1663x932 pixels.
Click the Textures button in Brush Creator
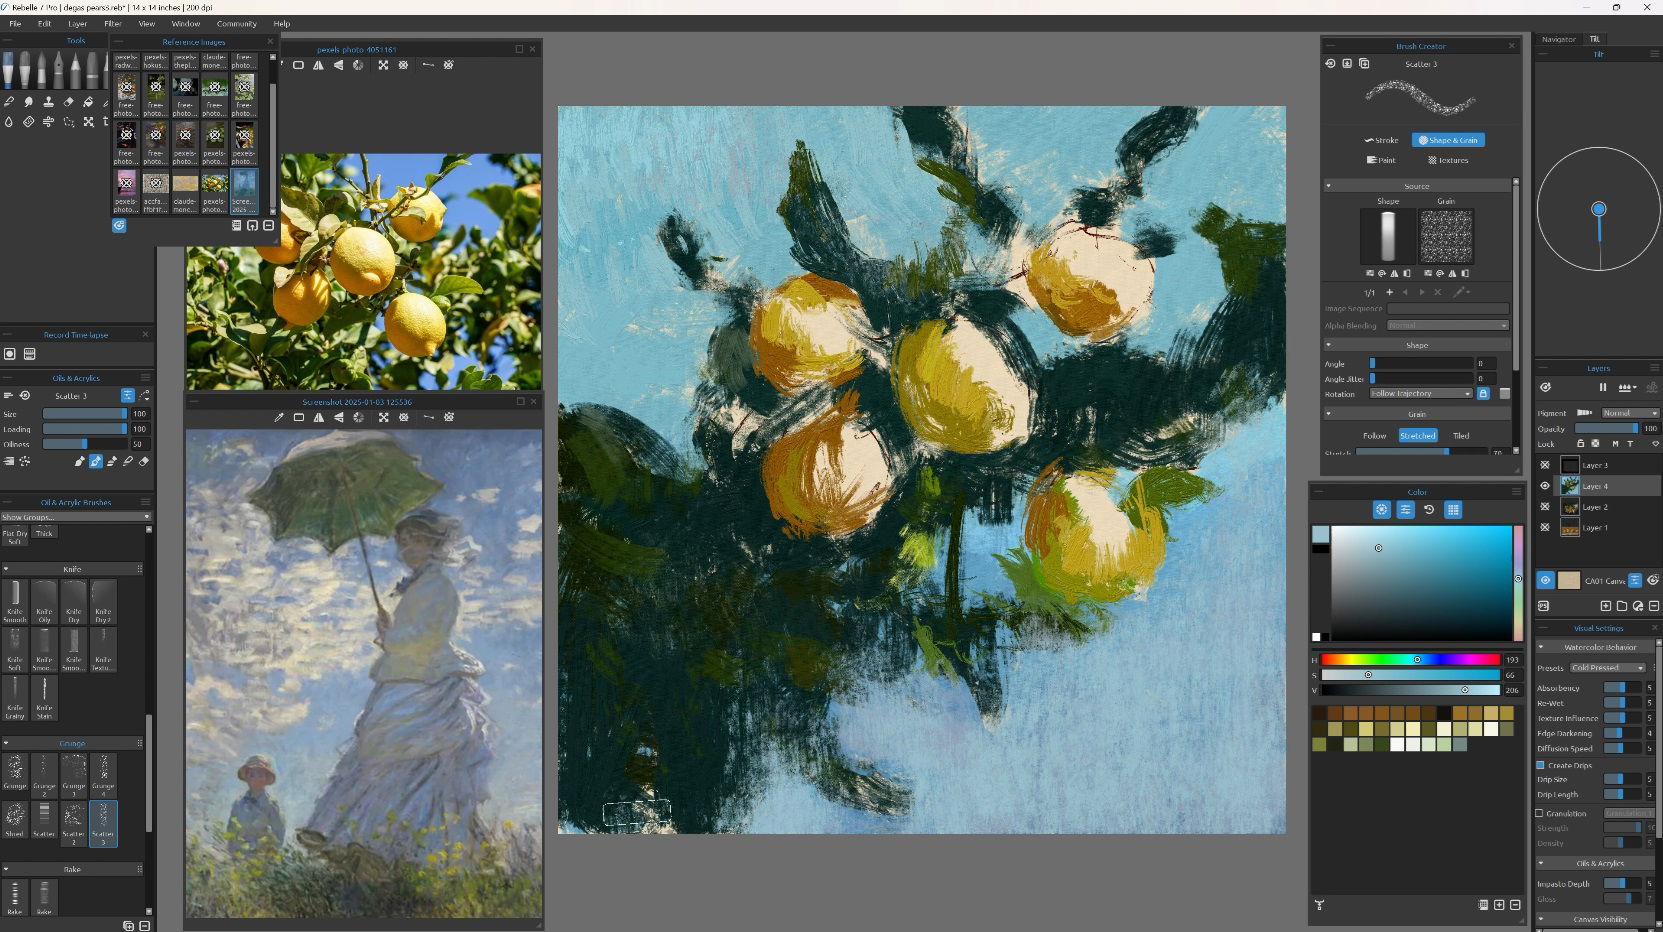[1448, 160]
